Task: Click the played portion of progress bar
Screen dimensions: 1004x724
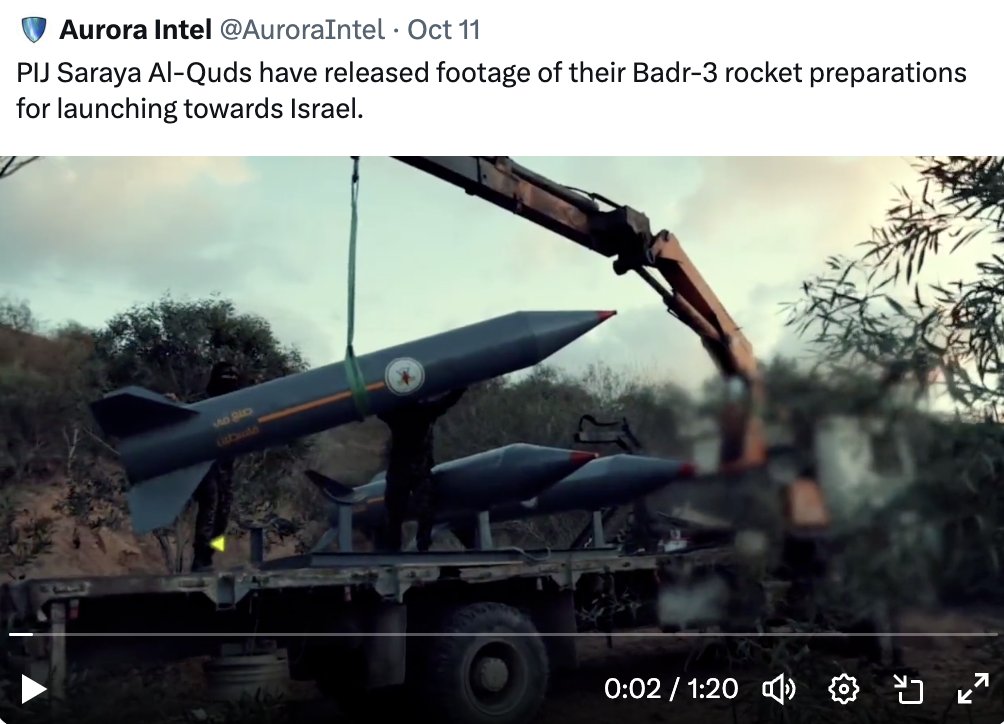Action: 20,634
